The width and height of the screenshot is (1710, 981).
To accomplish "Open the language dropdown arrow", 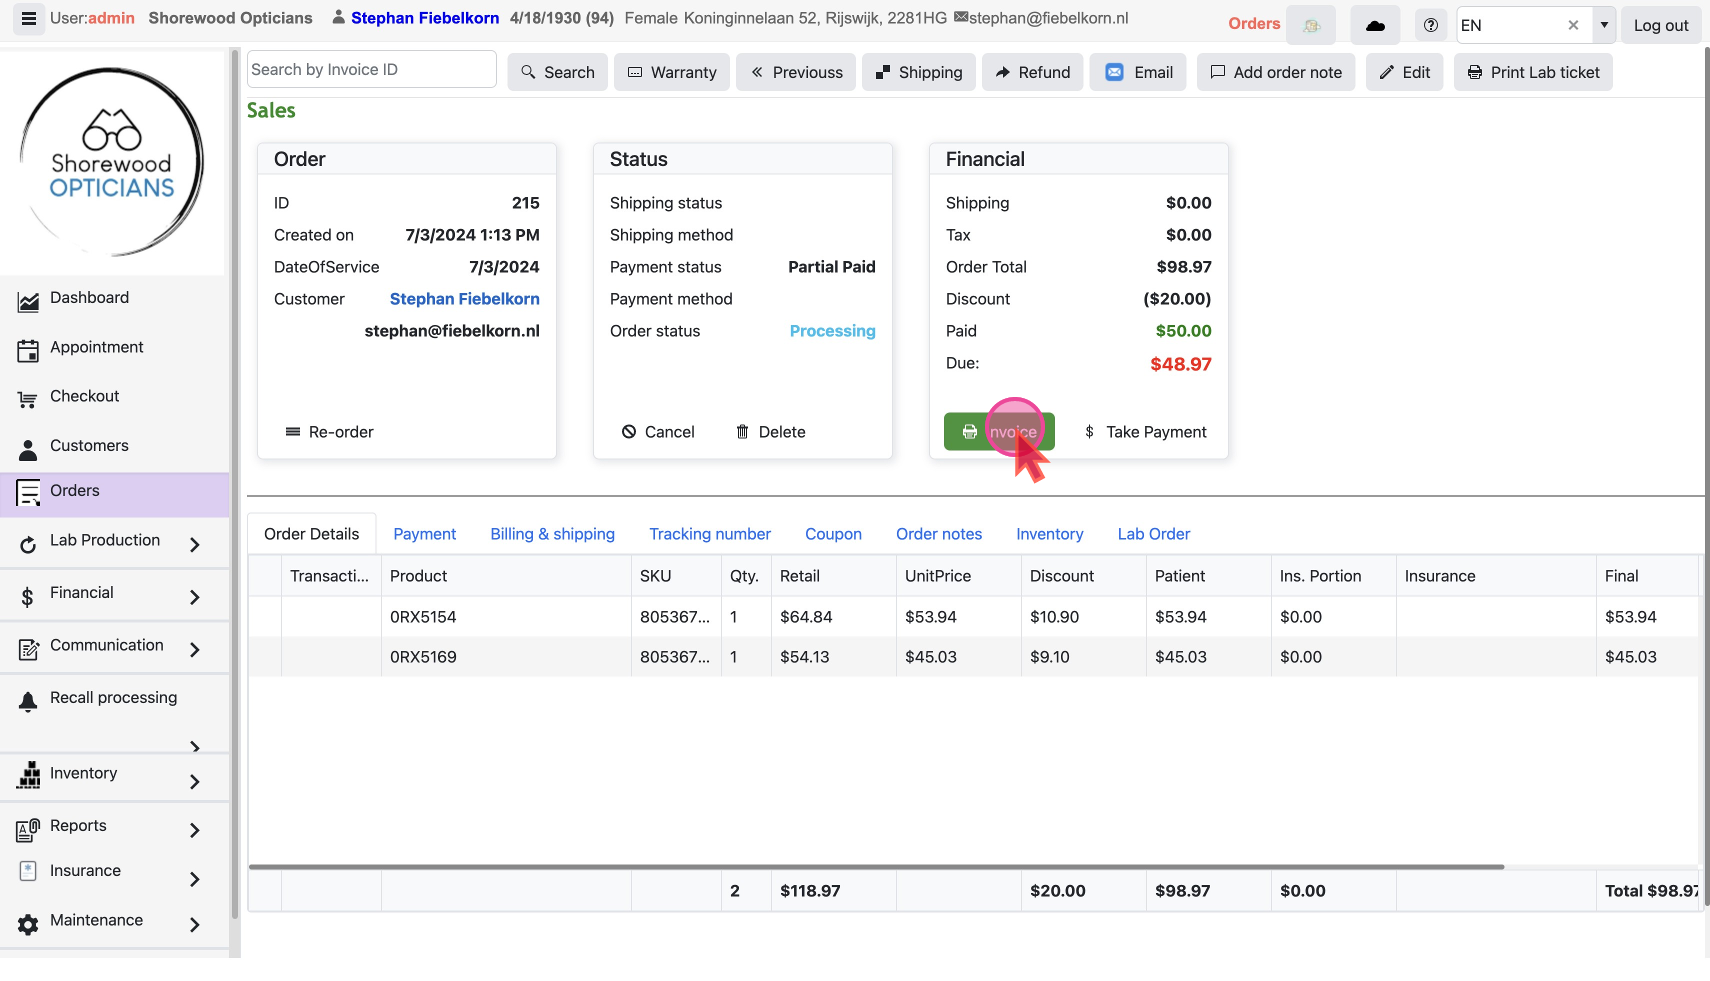I will (x=1604, y=25).
